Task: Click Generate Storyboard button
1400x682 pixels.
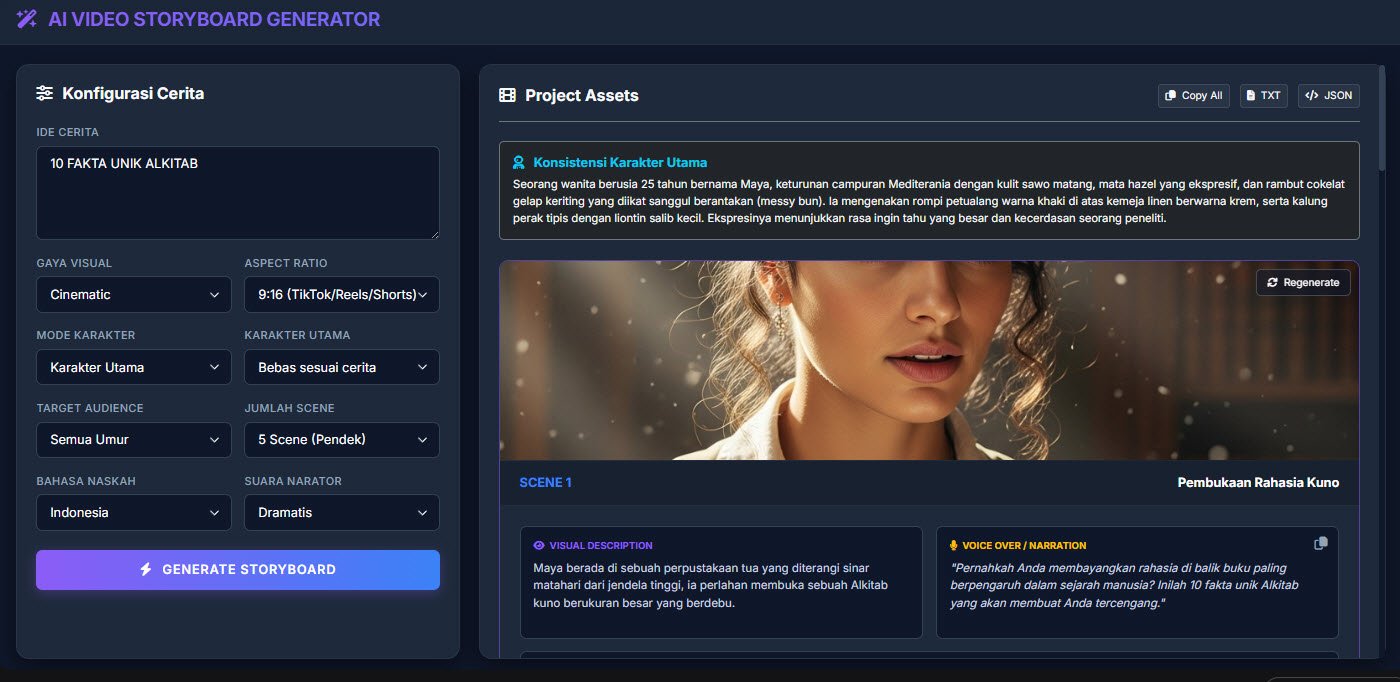Action: [x=238, y=569]
